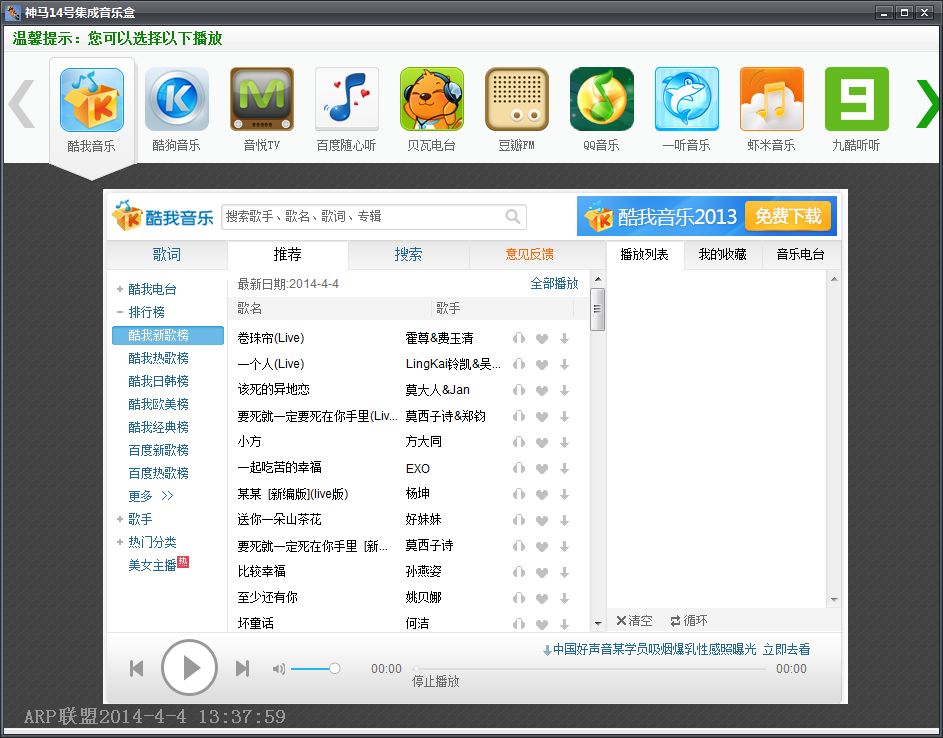Open the 酷狗音乐 music source icon
The image size is (943, 738).
point(176,100)
